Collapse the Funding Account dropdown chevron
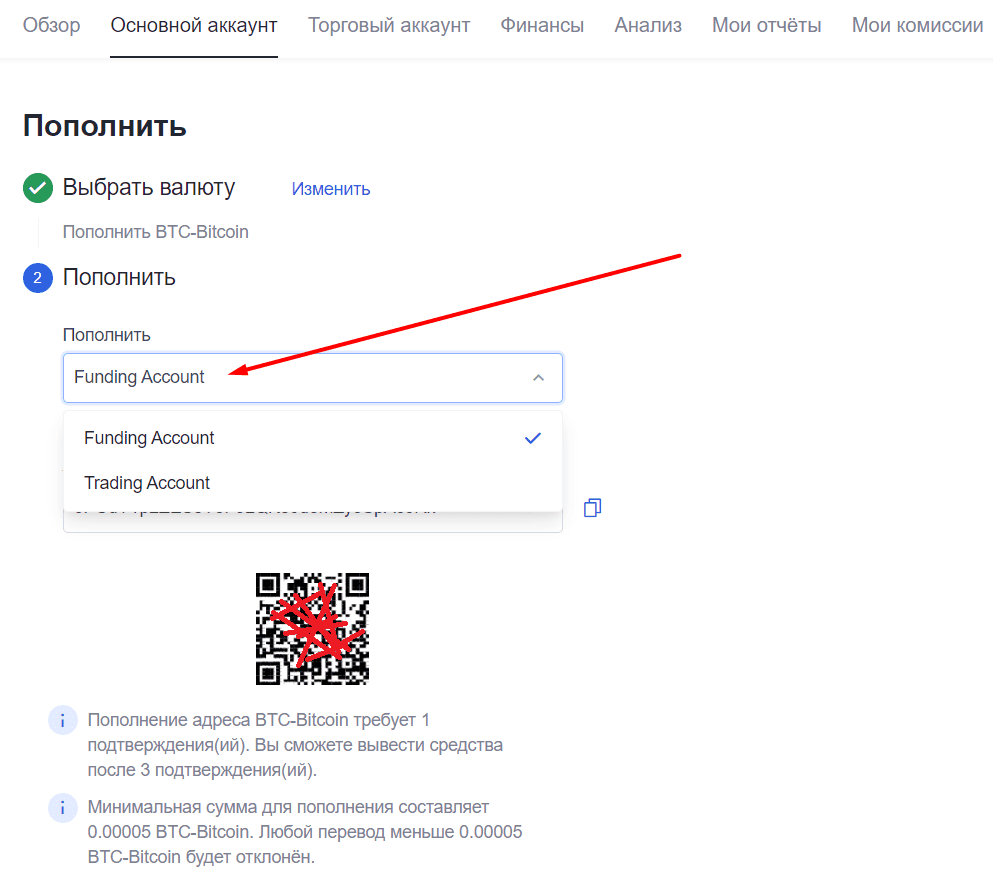The height and width of the screenshot is (889, 993). 538,378
